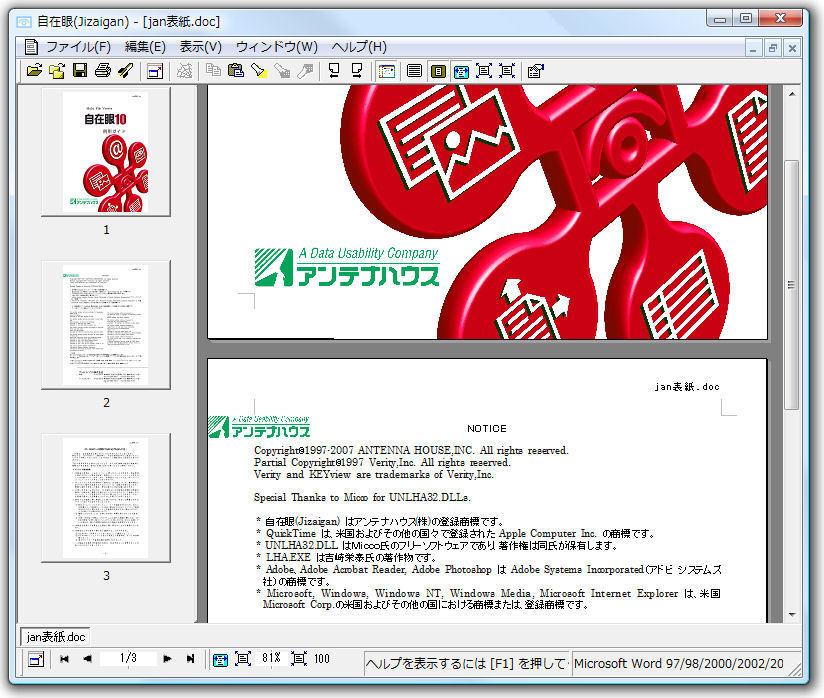This screenshot has width=824, height=698.
Task: Click the zoom frame icon before 81%
Action: click(x=243, y=659)
